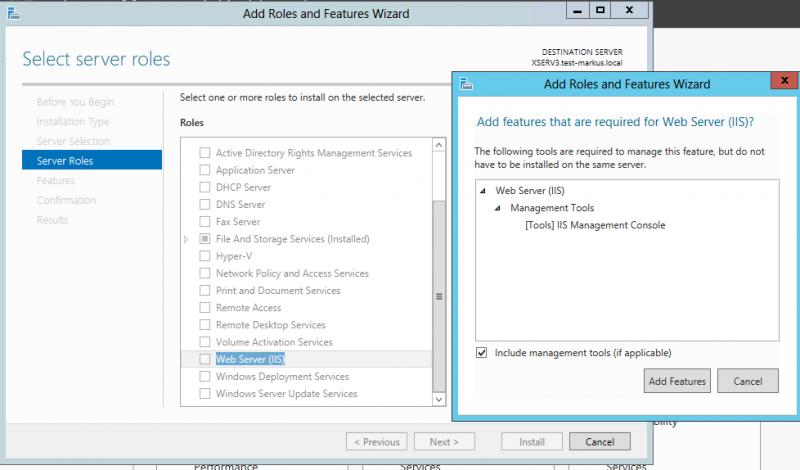Cancel the main Add Roles wizard
The height and width of the screenshot is (470, 800).
[599, 442]
